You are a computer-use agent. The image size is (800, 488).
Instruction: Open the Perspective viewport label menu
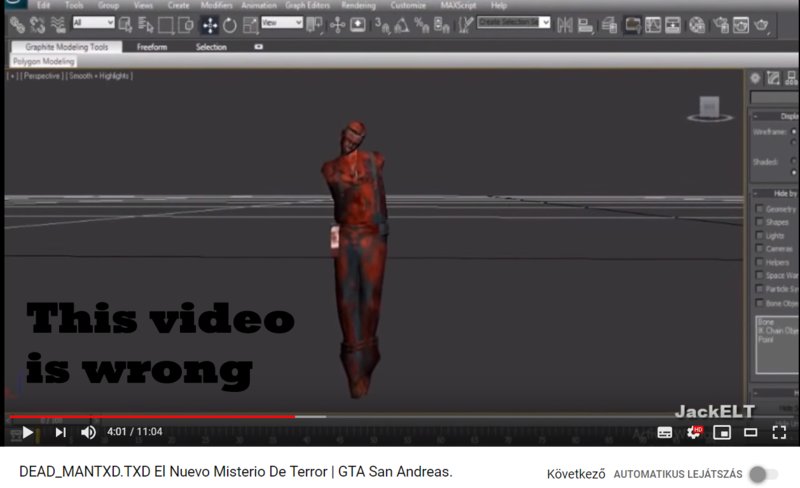pyautogui.click(x=41, y=76)
